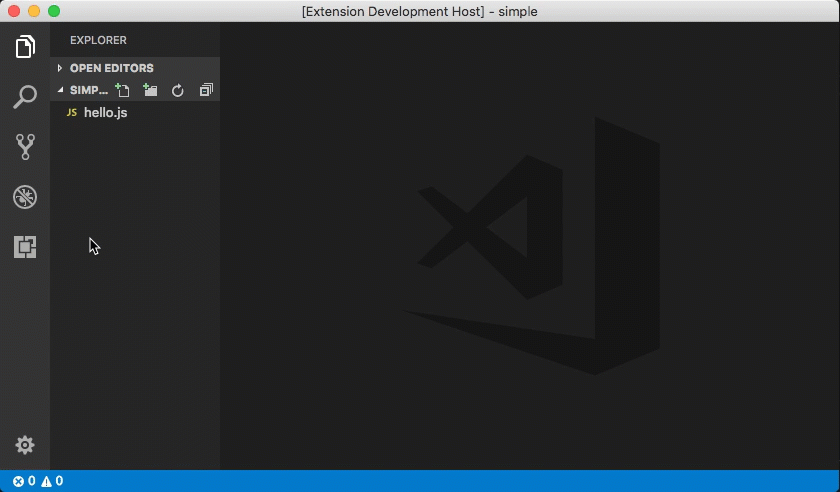Image resolution: width=840 pixels, height=492 pixels.
Task: Click the New Folder icon
Action: click(151, 90)
